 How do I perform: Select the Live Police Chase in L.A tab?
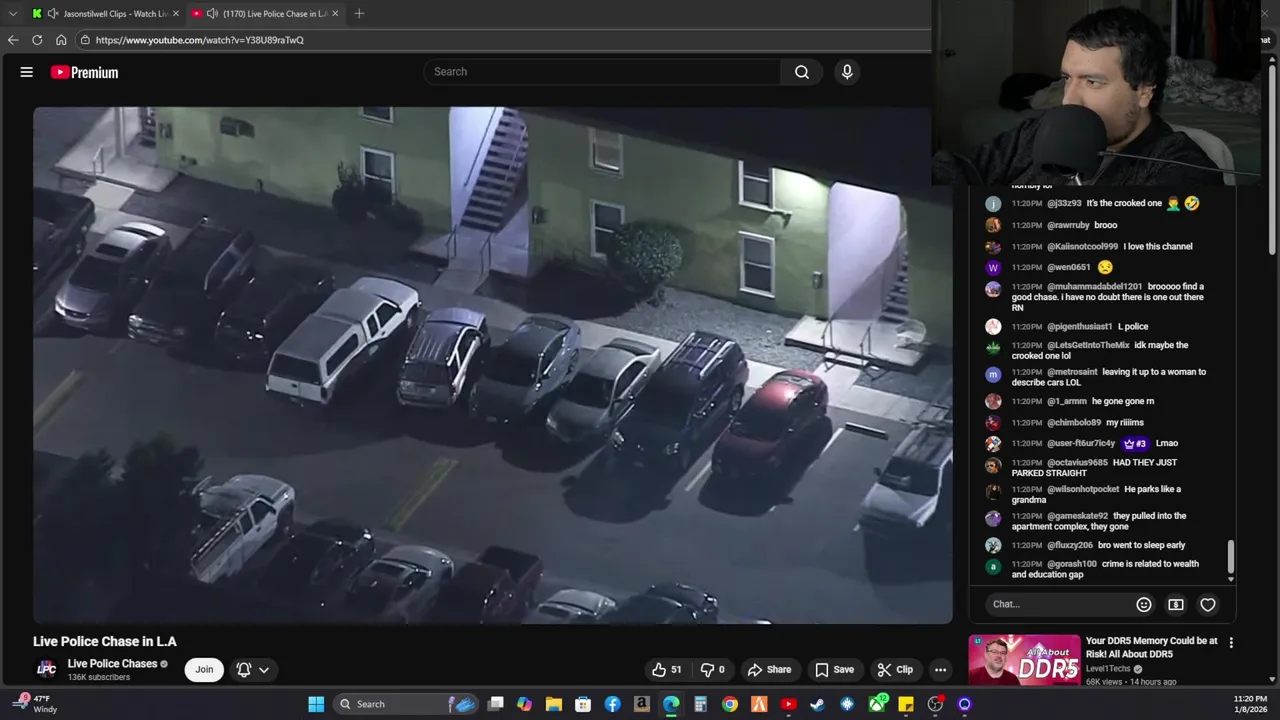267,13
